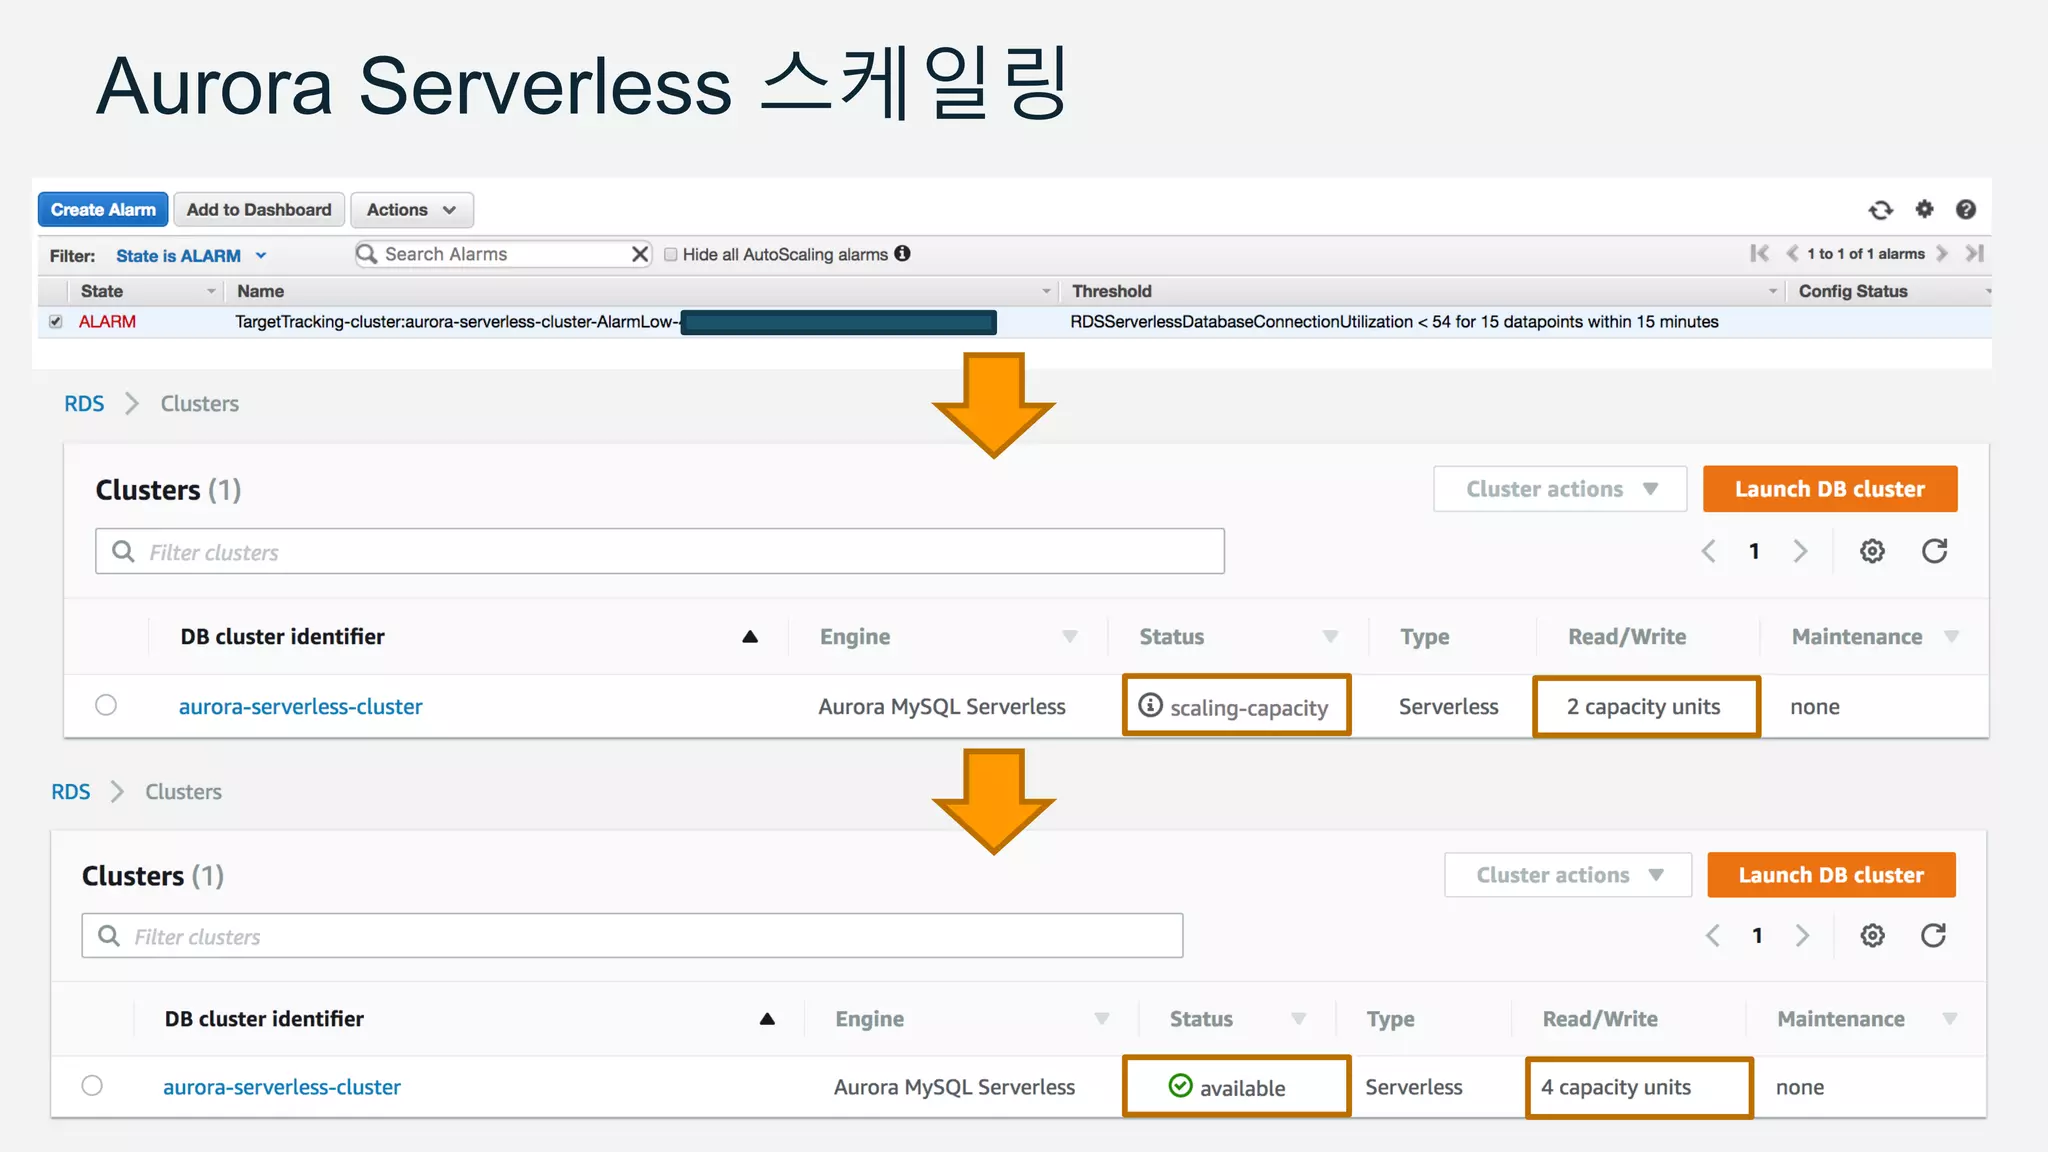Open lower Cluster actions dropdown
Screen dimensions: 2048x1152
click(x=1568, y=875)
